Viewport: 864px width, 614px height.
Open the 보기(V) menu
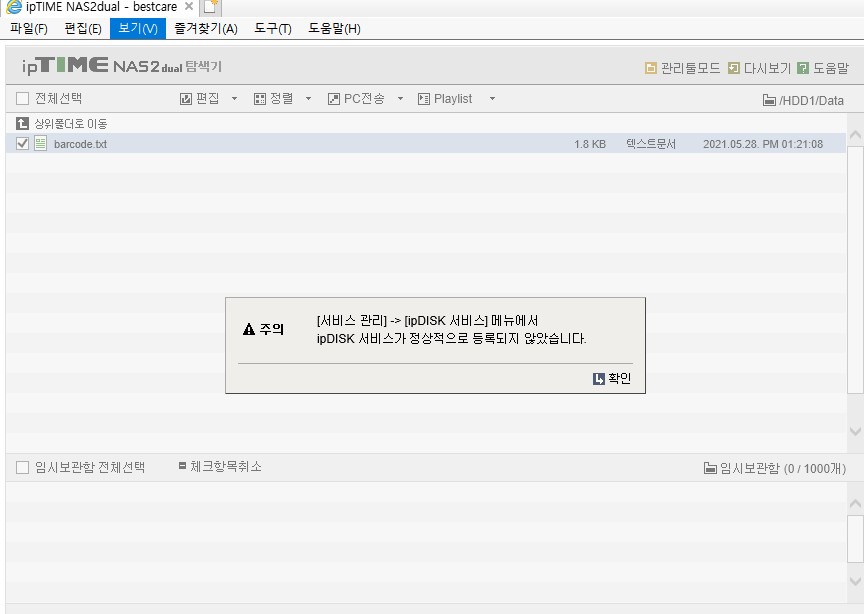(x=138, y=29)
